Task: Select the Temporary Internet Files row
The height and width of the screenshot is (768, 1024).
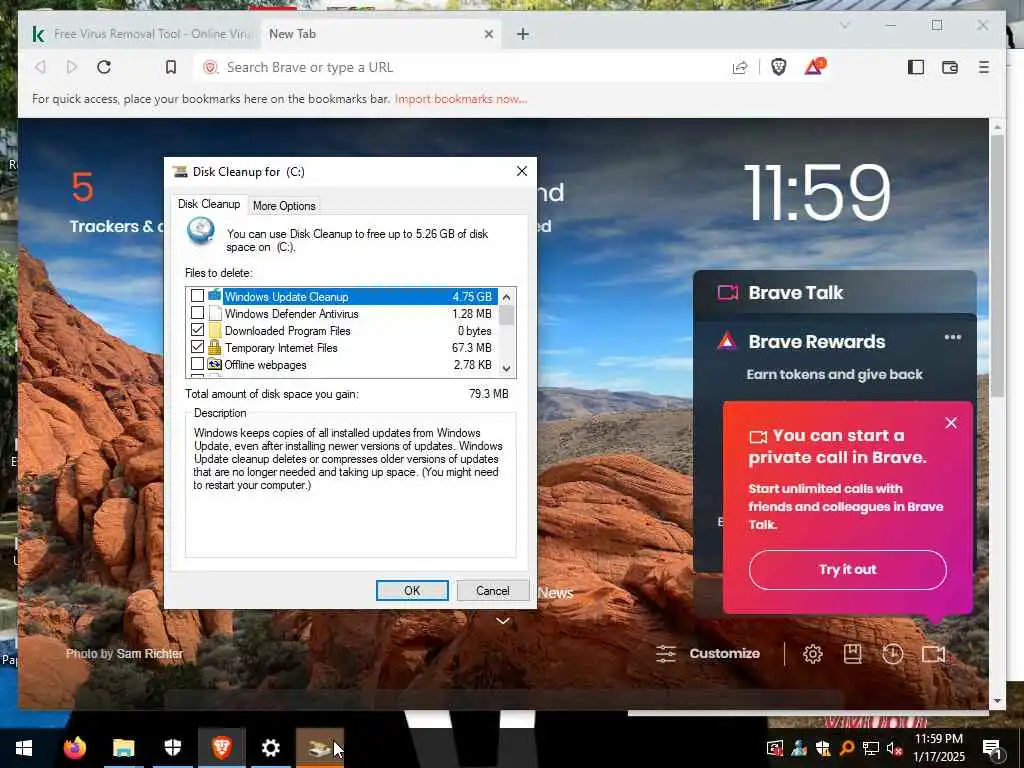Action: [x=342, y=347]
